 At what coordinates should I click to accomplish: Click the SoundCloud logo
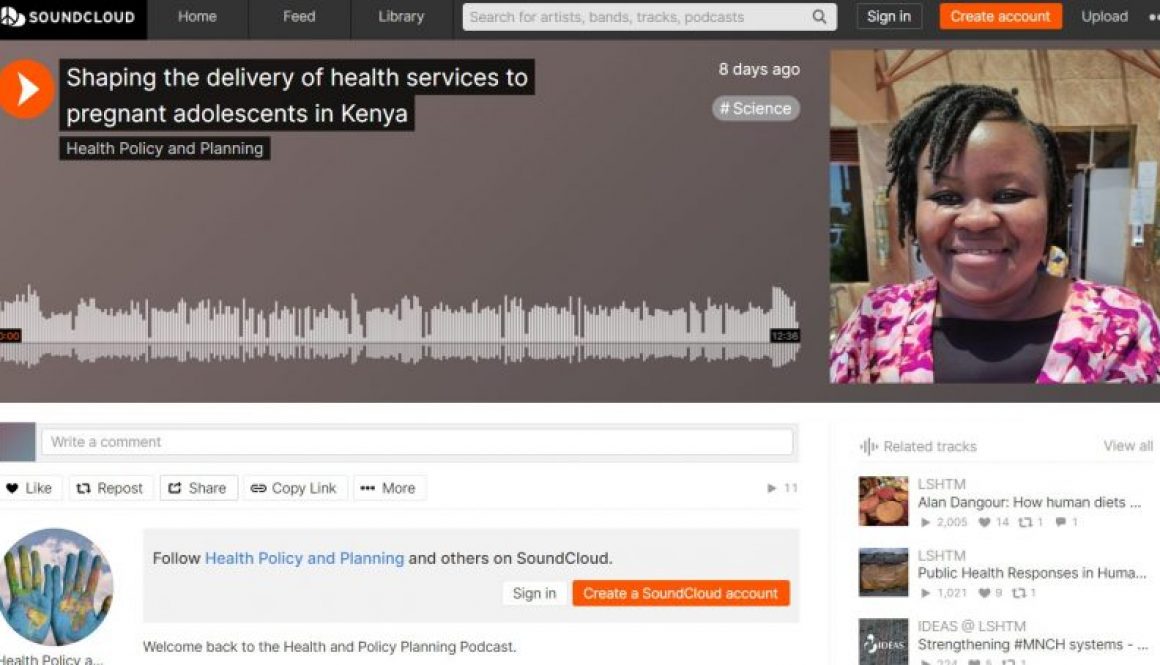point(69,17)
